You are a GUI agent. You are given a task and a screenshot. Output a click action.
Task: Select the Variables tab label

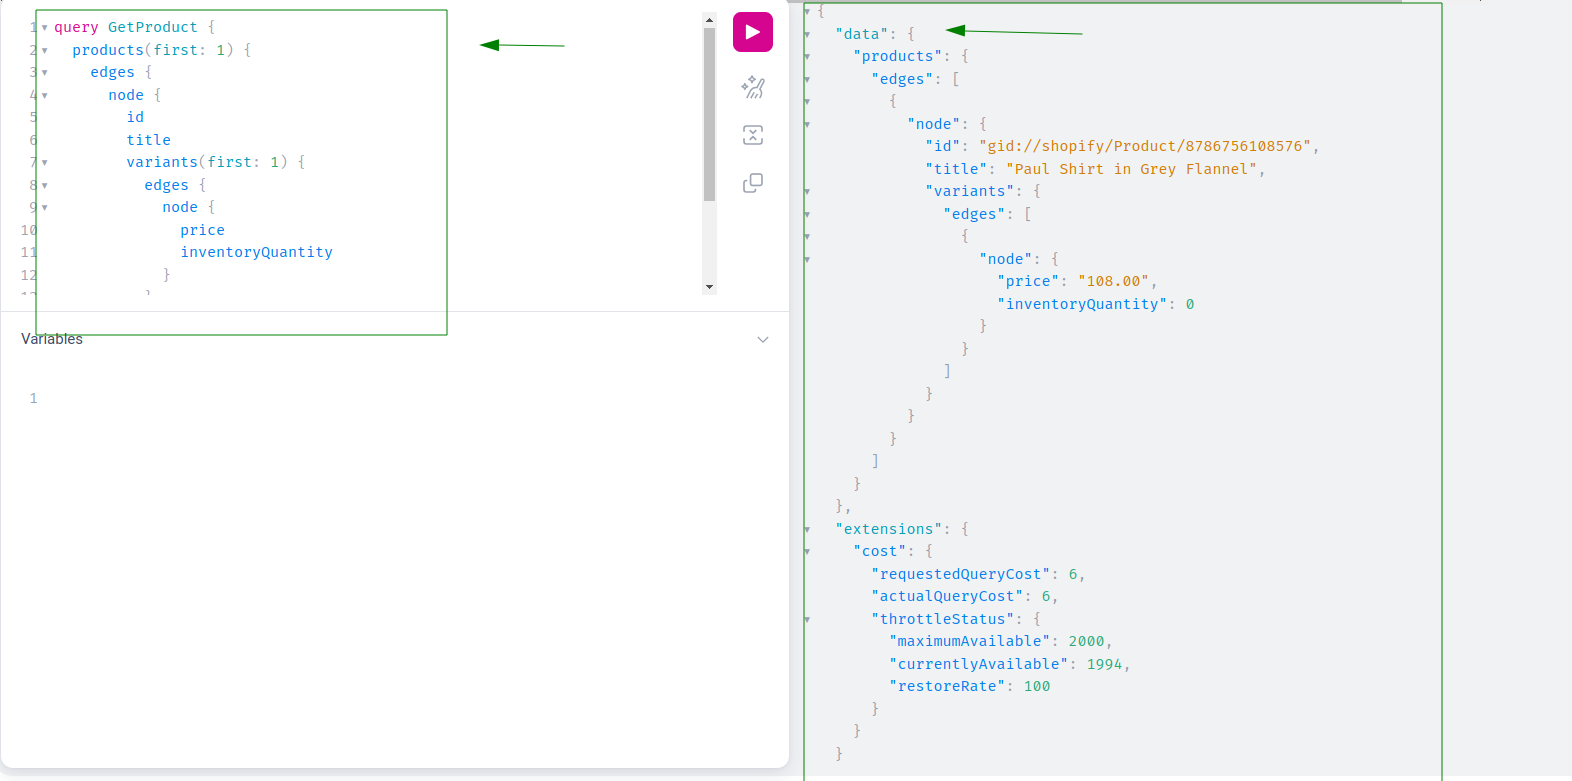pyautogui.click(x=52, y=339)
